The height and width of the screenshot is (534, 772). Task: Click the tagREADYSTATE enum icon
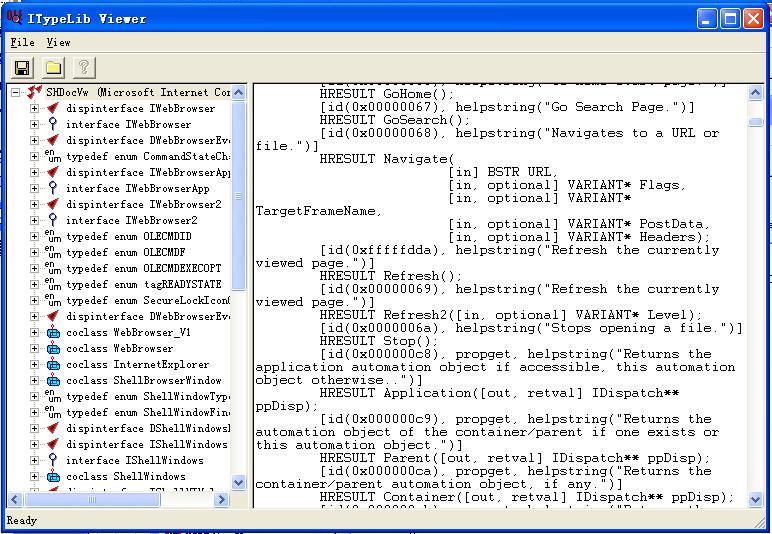[x=53, y=284]
